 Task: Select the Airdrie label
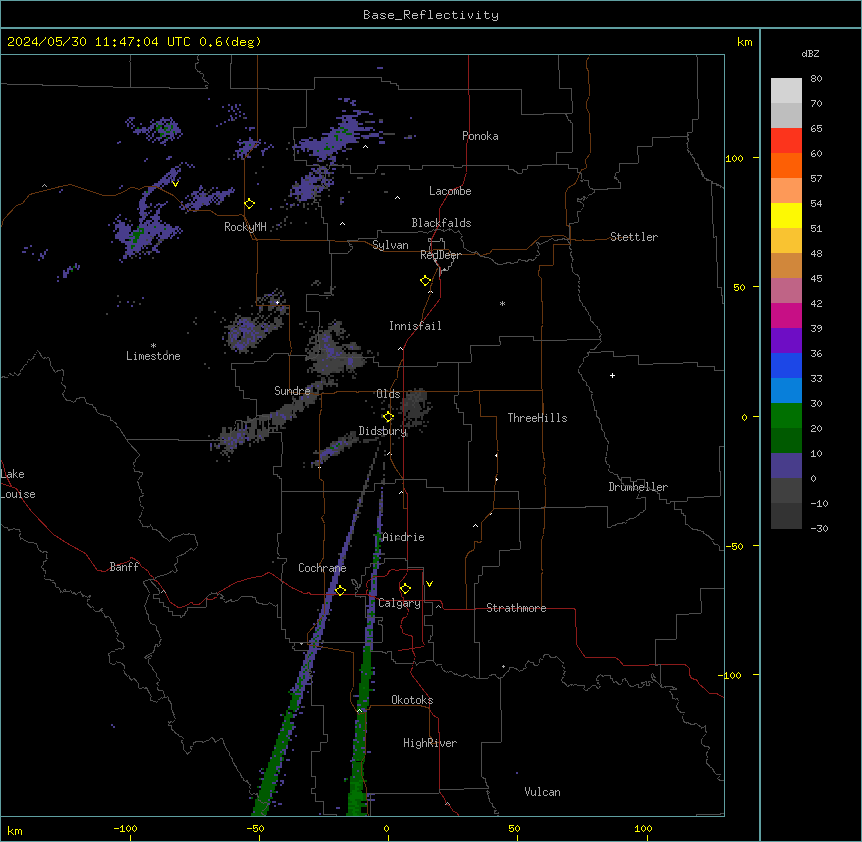[x=404, y=537]
